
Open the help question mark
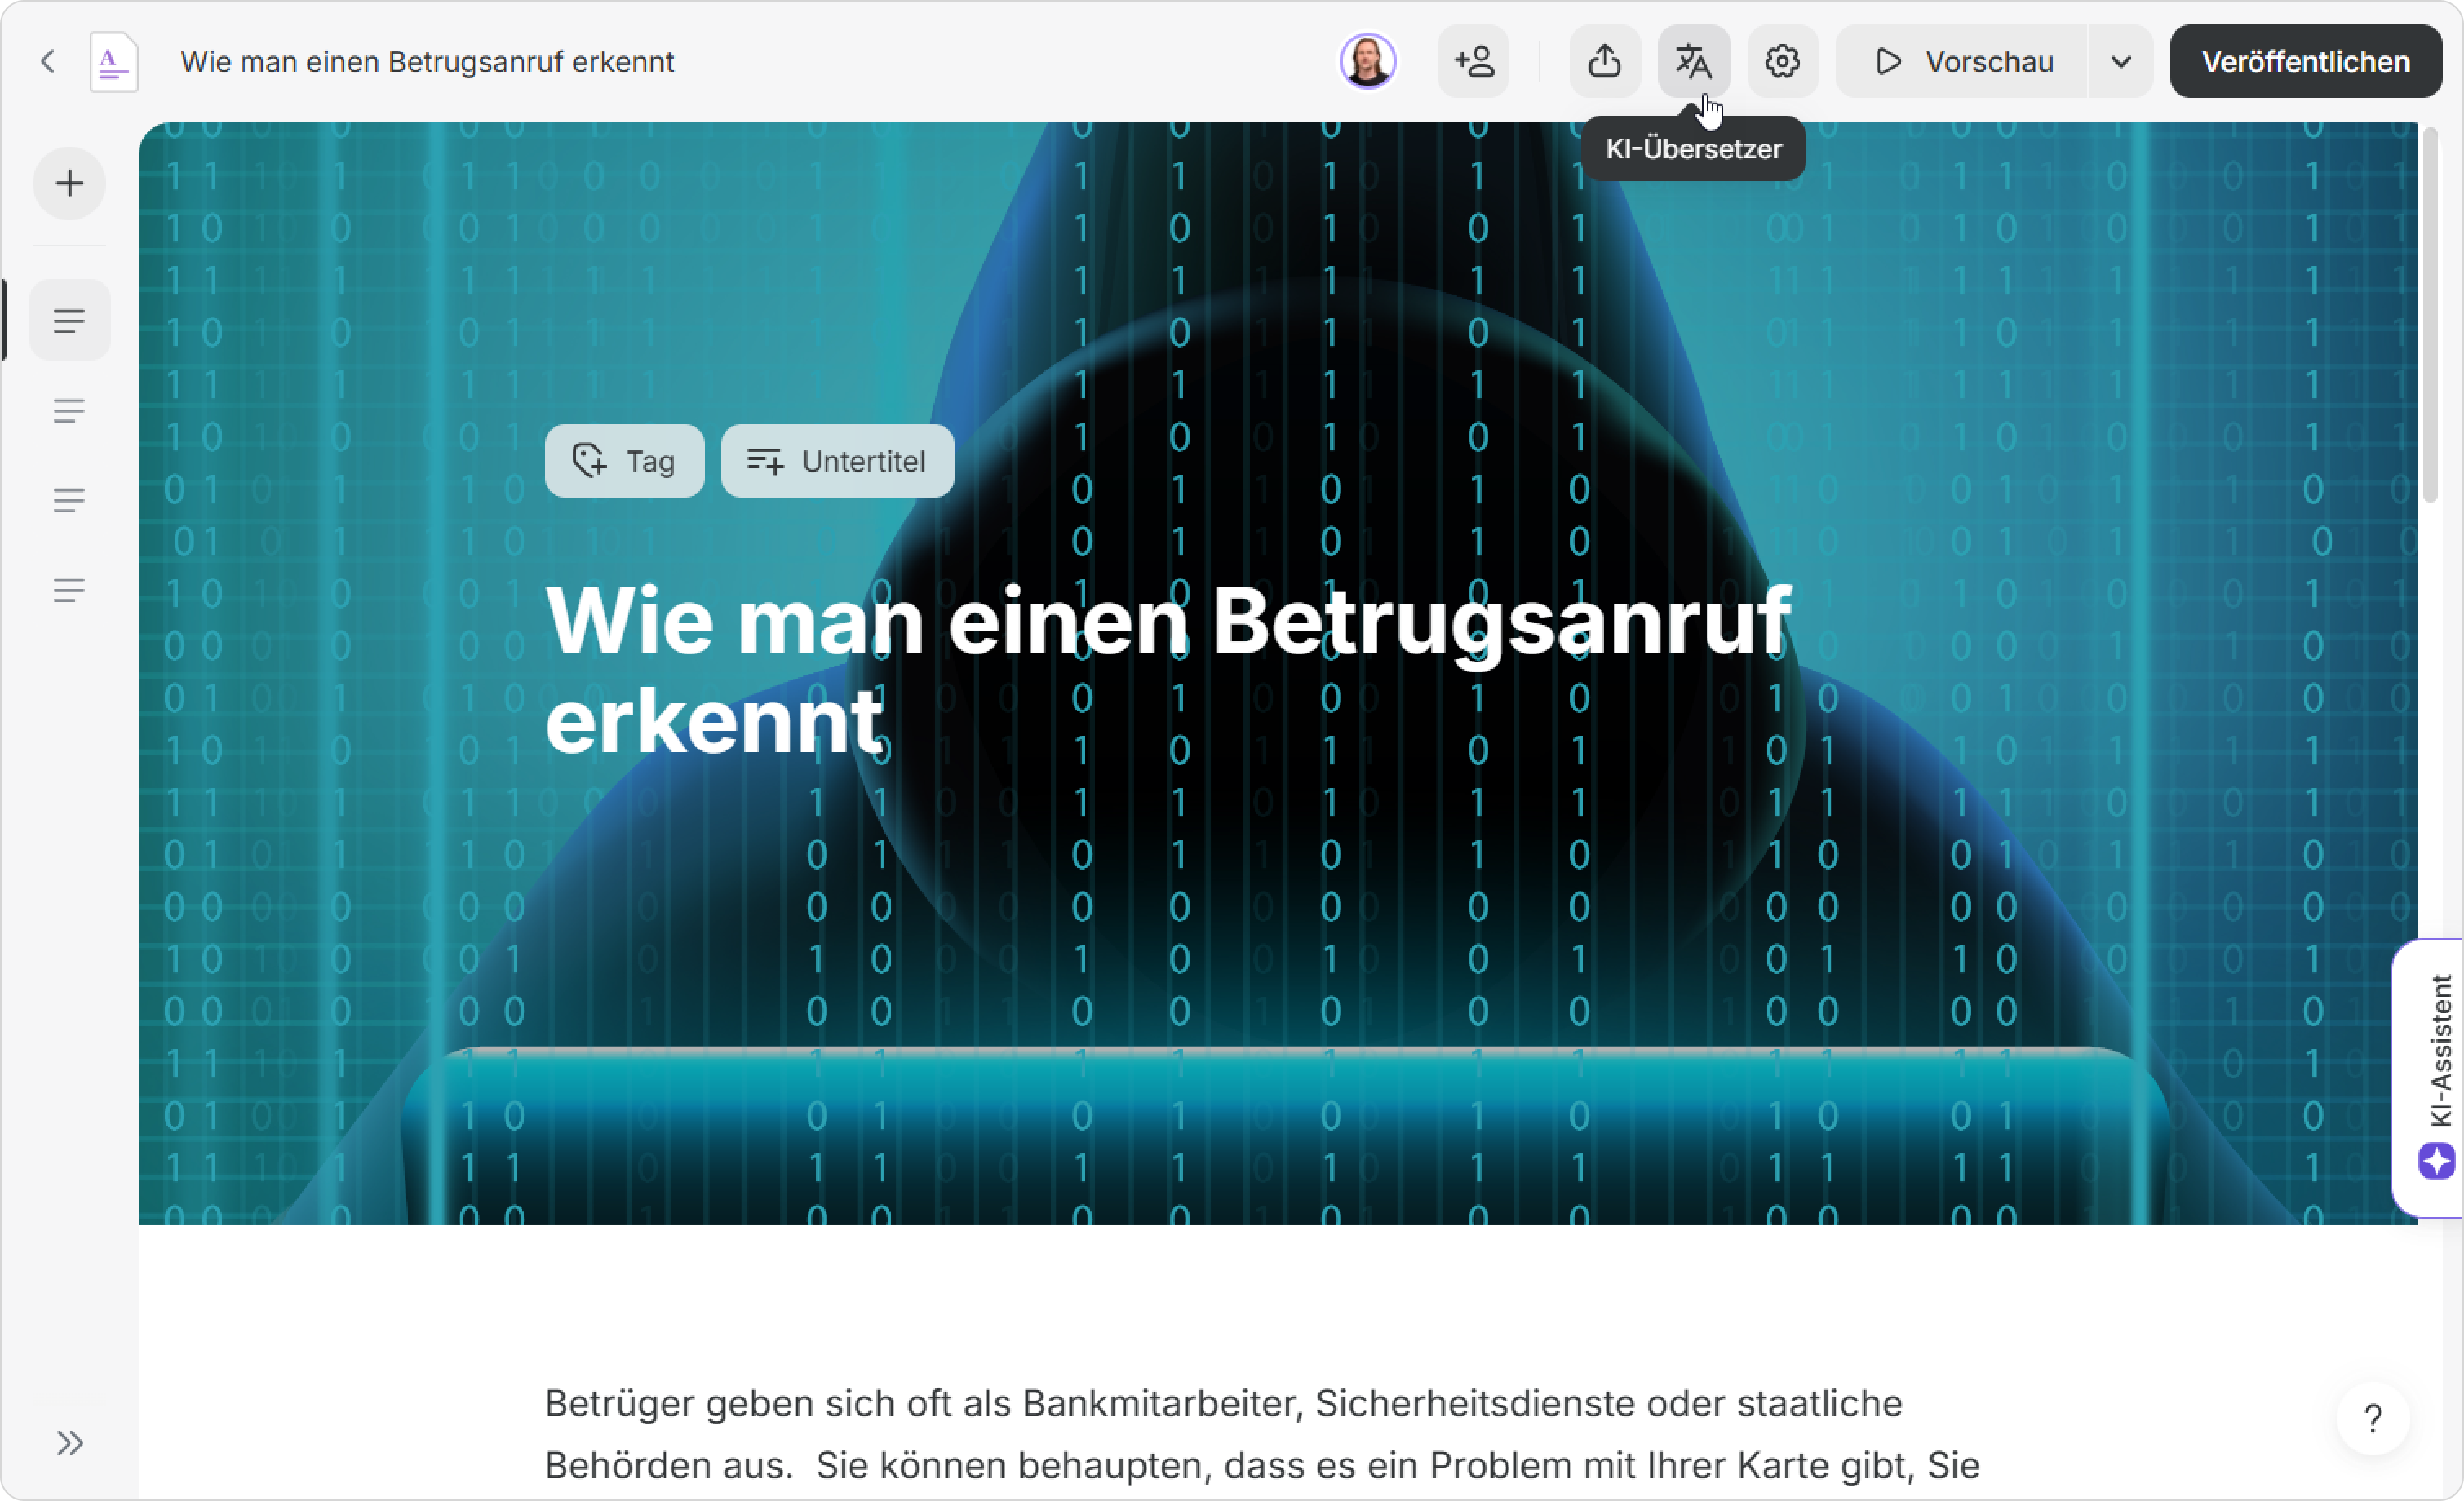coord(2372,1418)
